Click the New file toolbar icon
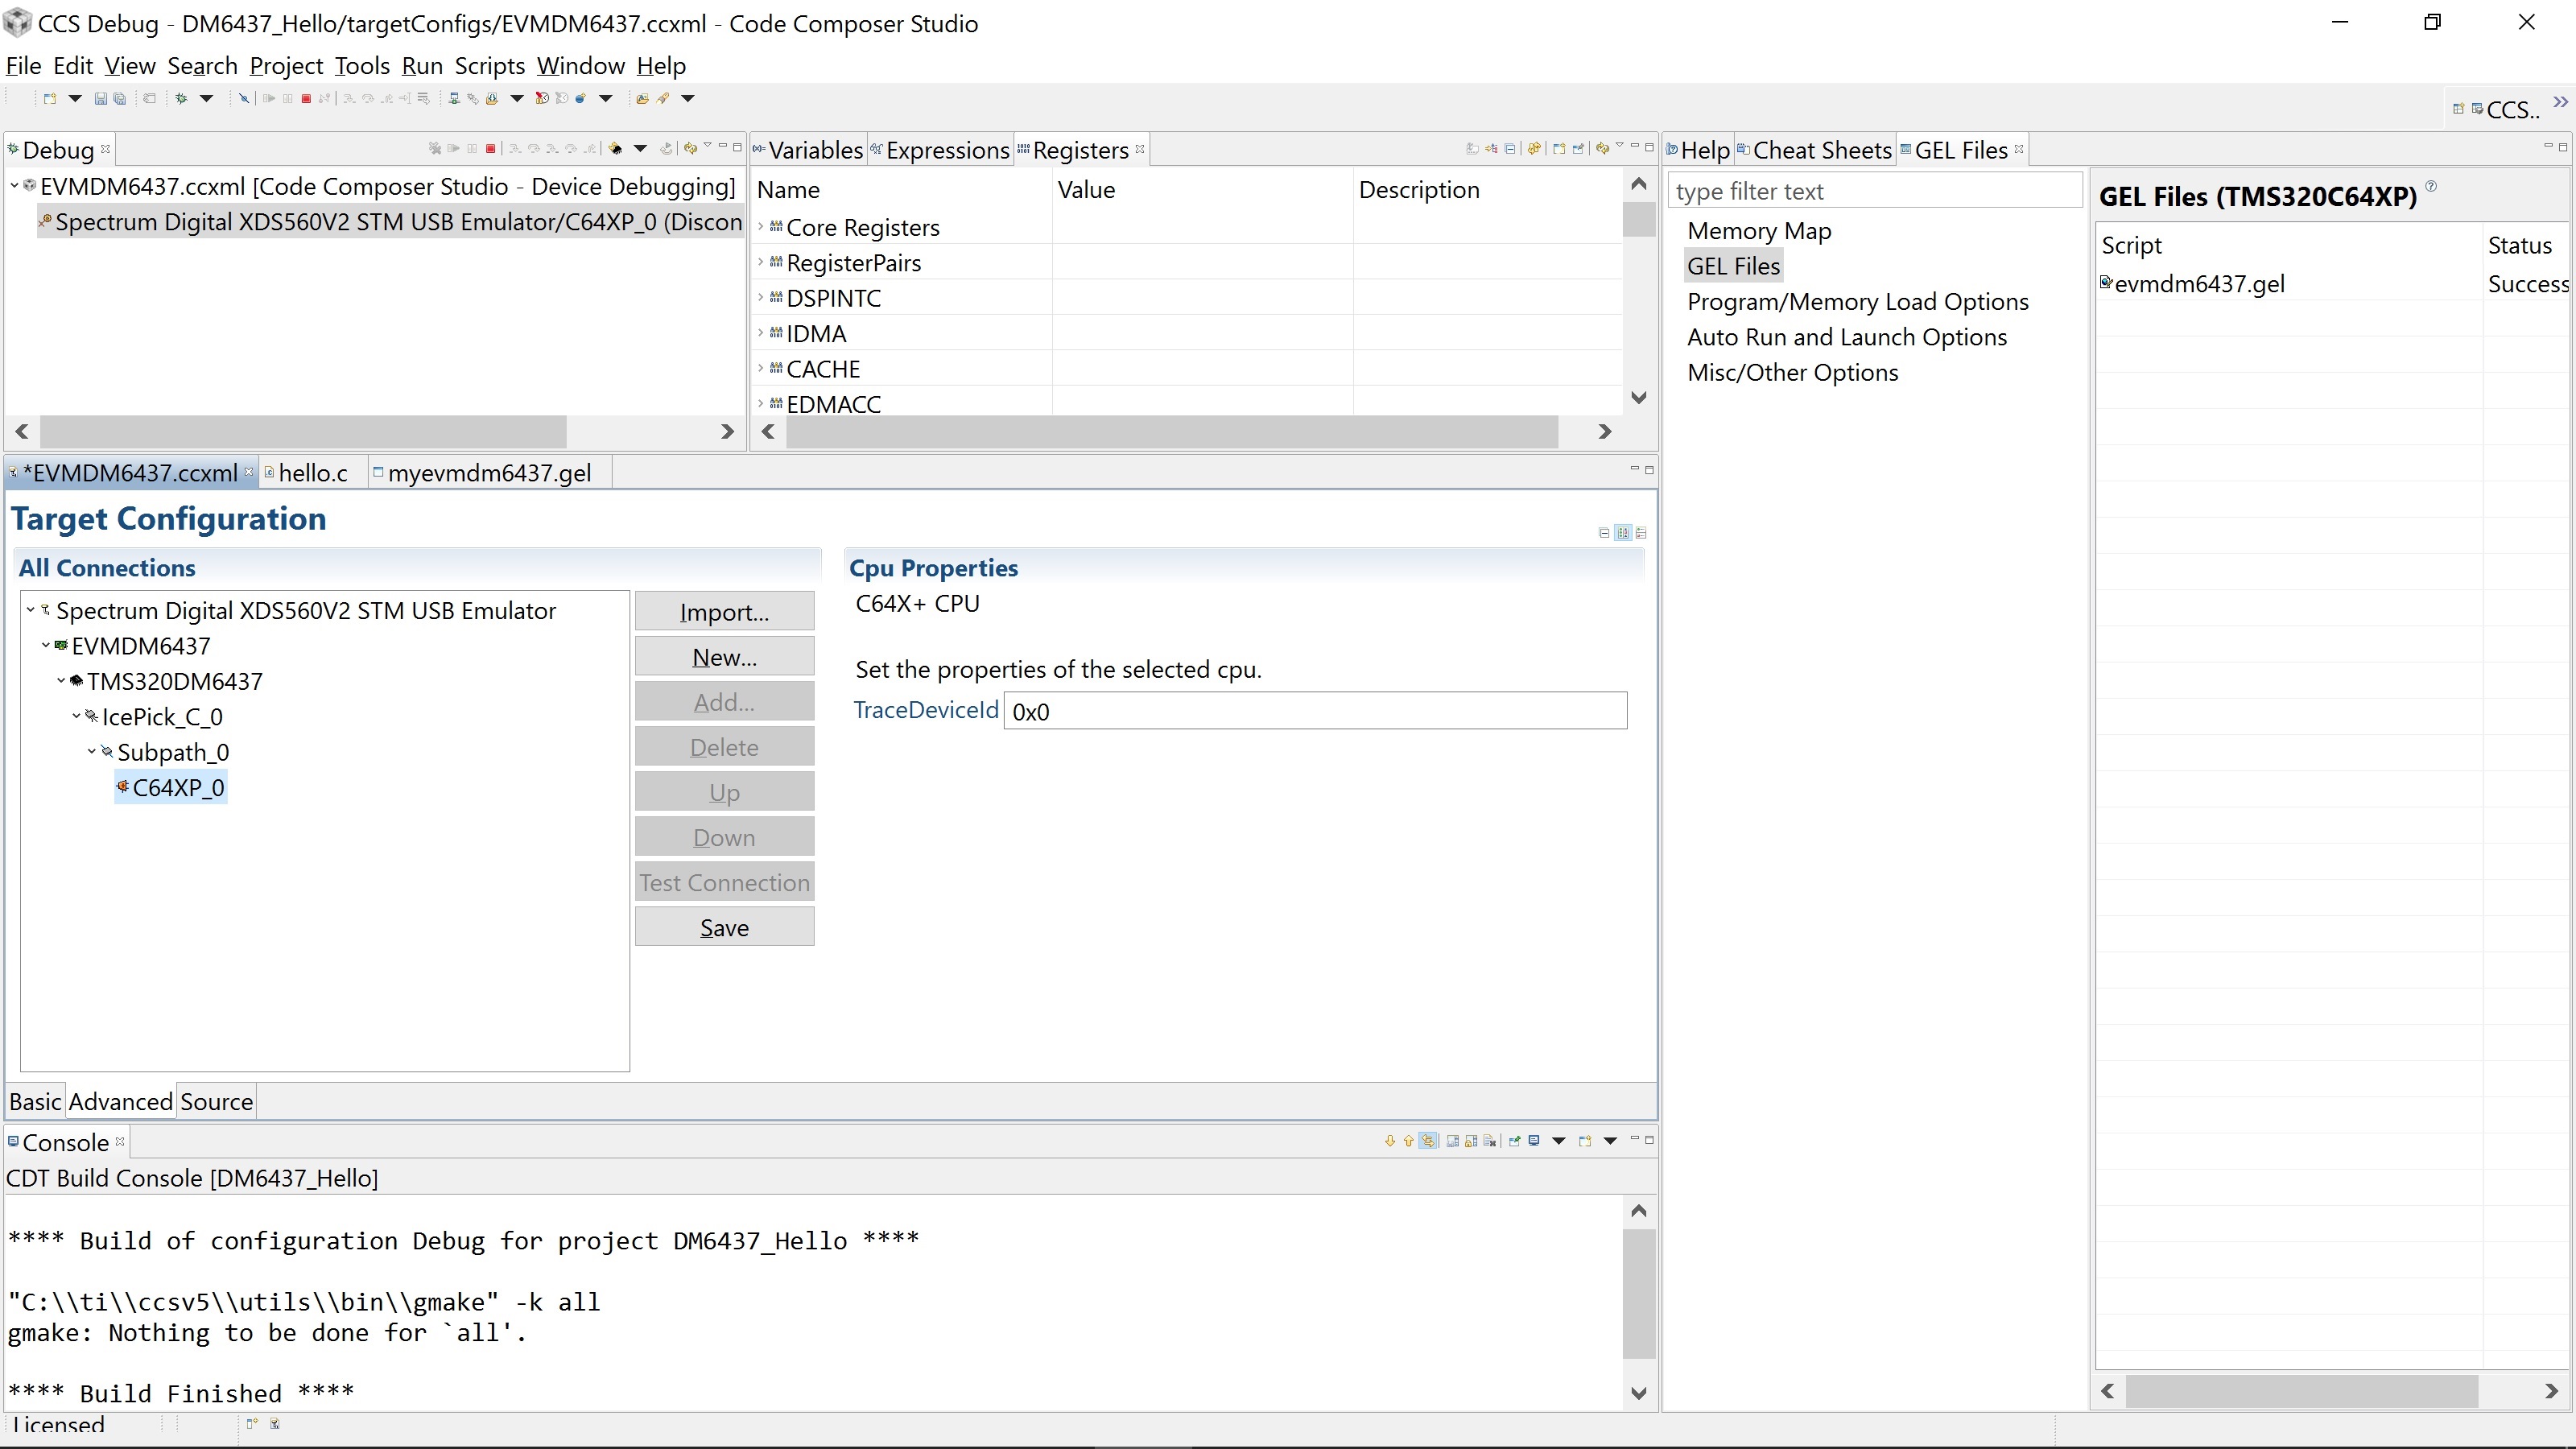This screenshot has height=1449, width=2576. tap(50, 98)
